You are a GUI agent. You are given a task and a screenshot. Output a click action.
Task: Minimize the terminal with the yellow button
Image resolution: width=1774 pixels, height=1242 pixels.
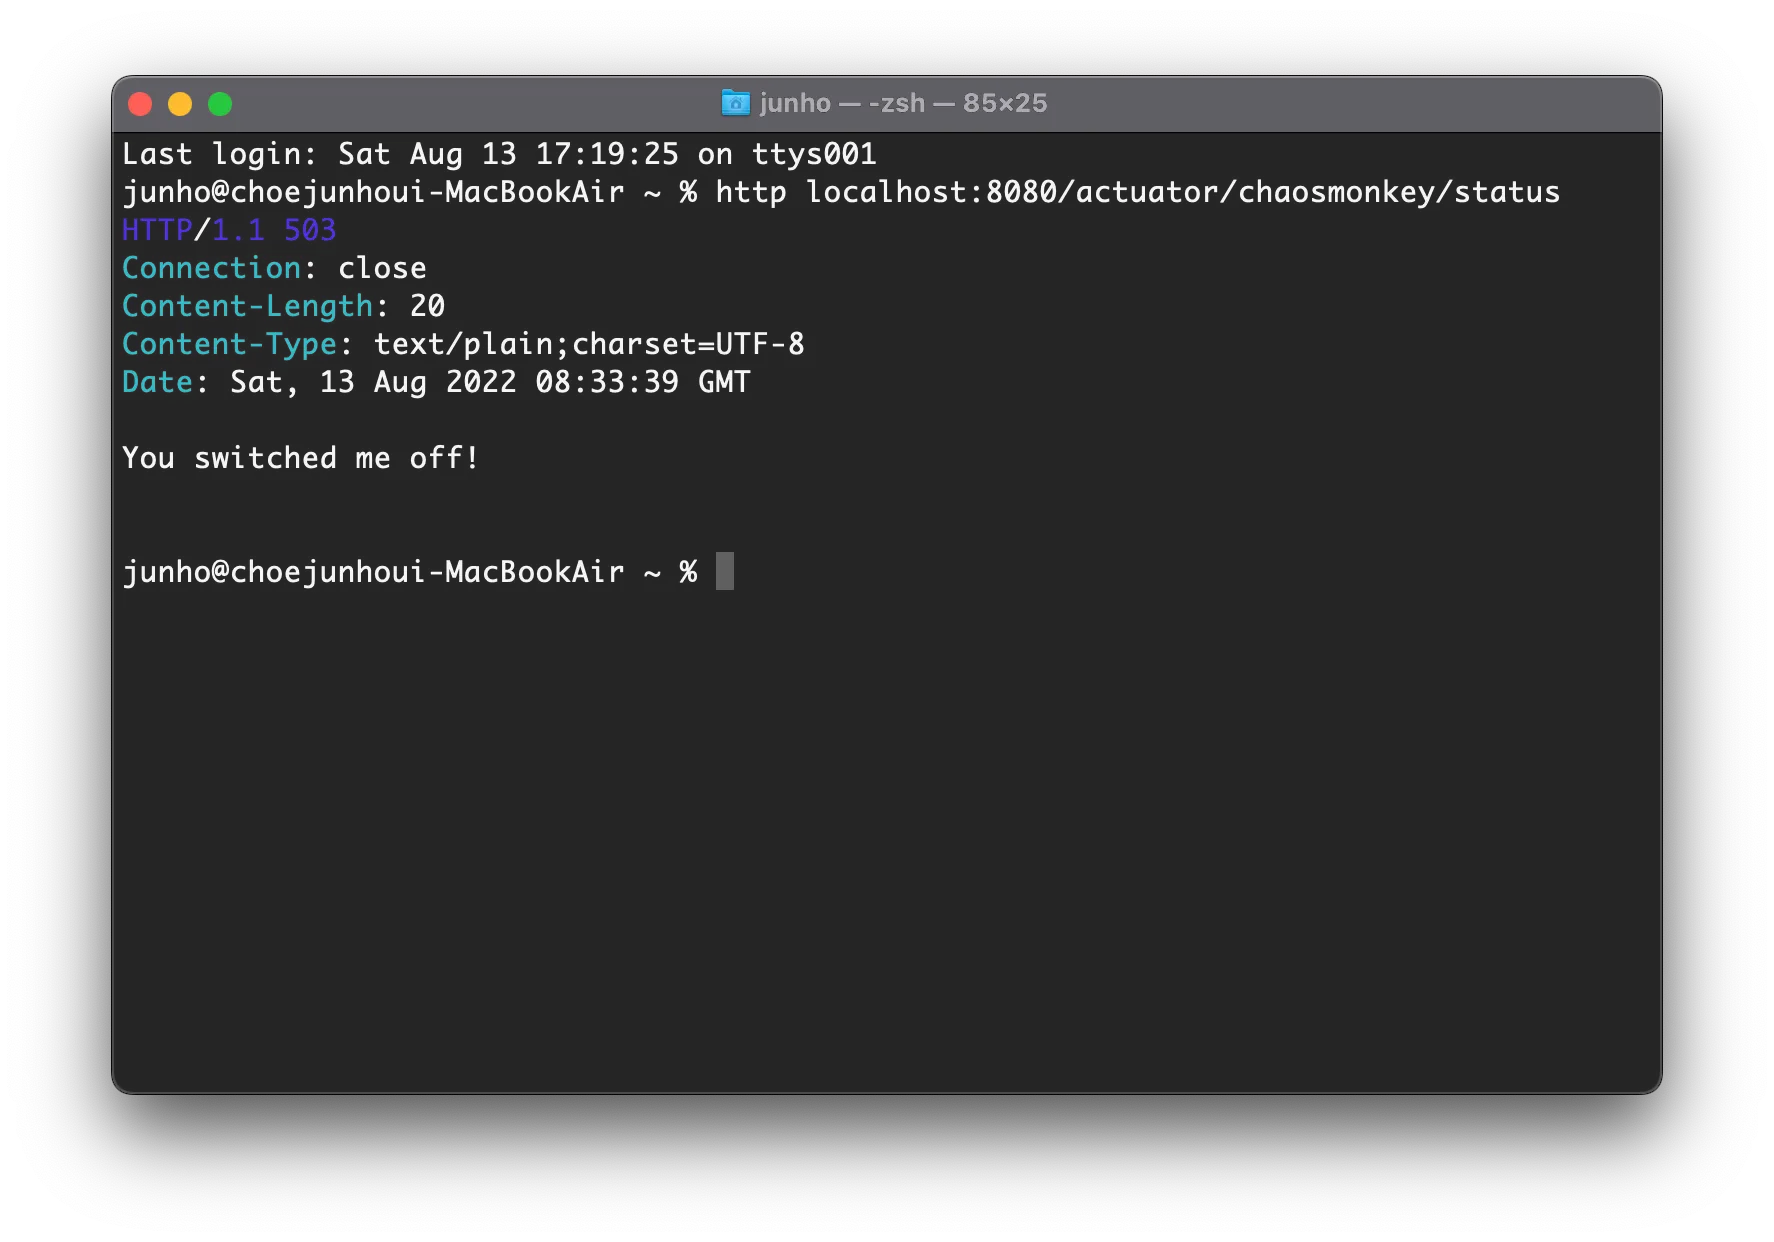180,104
